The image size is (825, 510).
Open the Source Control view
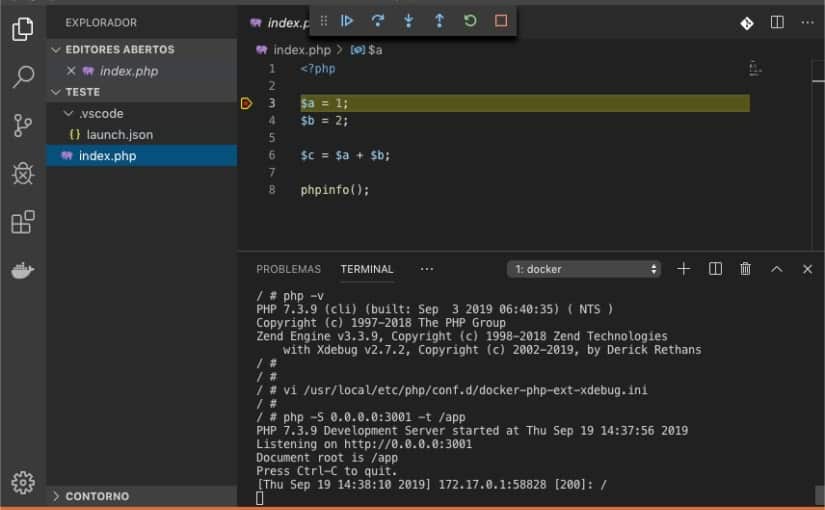pos(23,125)
